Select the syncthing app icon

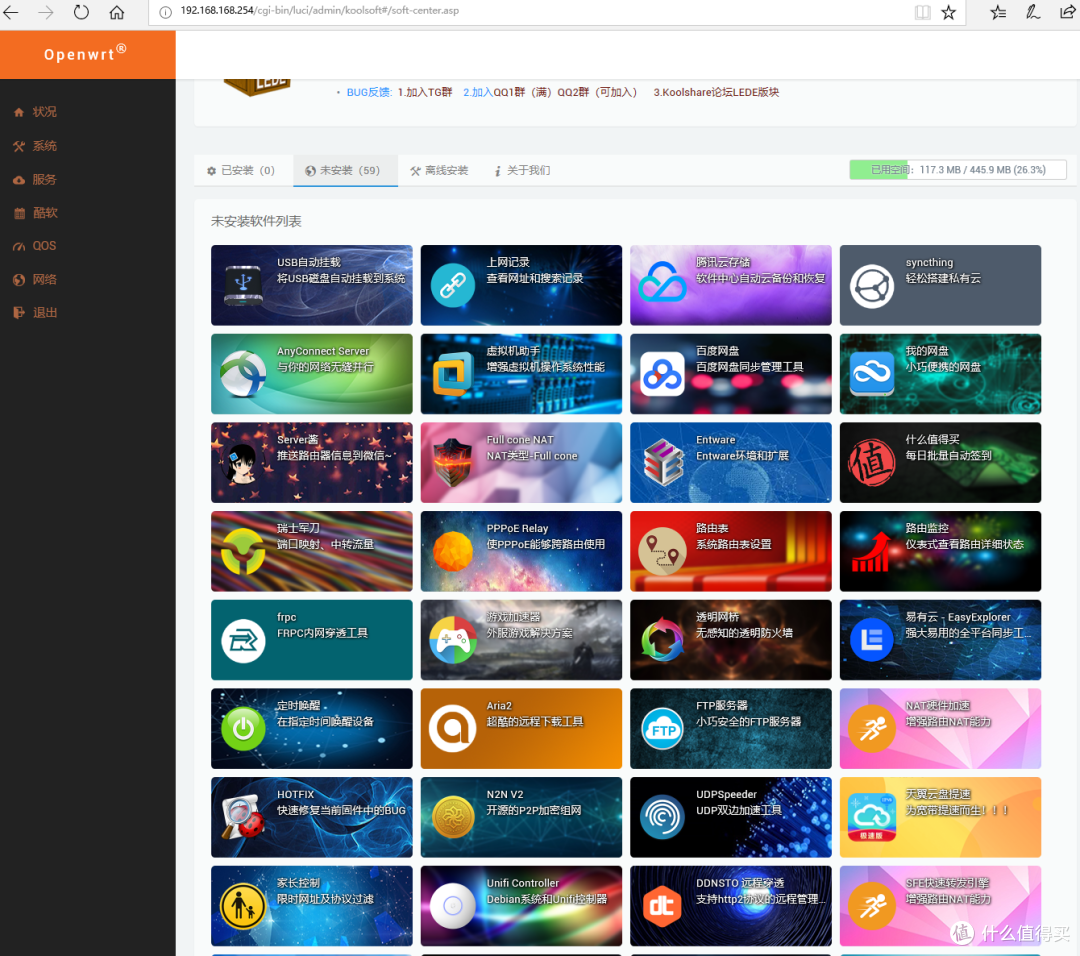[871, 286]
